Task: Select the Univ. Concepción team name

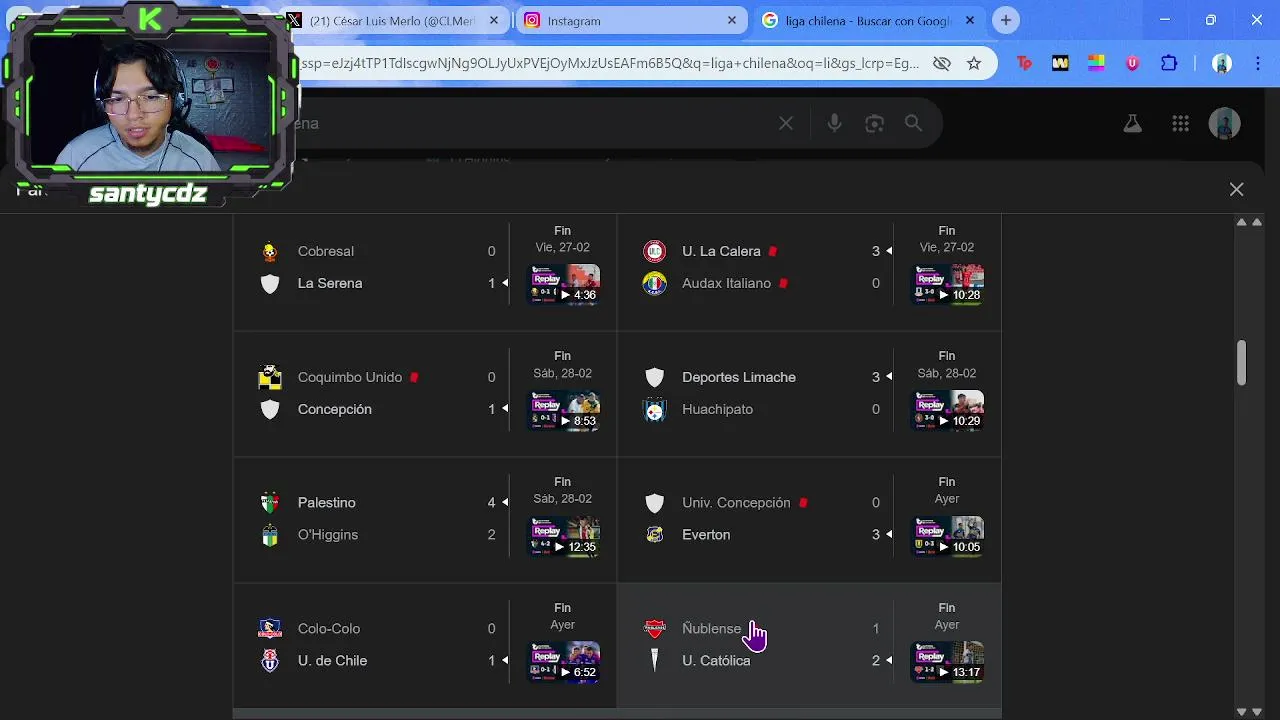Action: click(736, 503)
